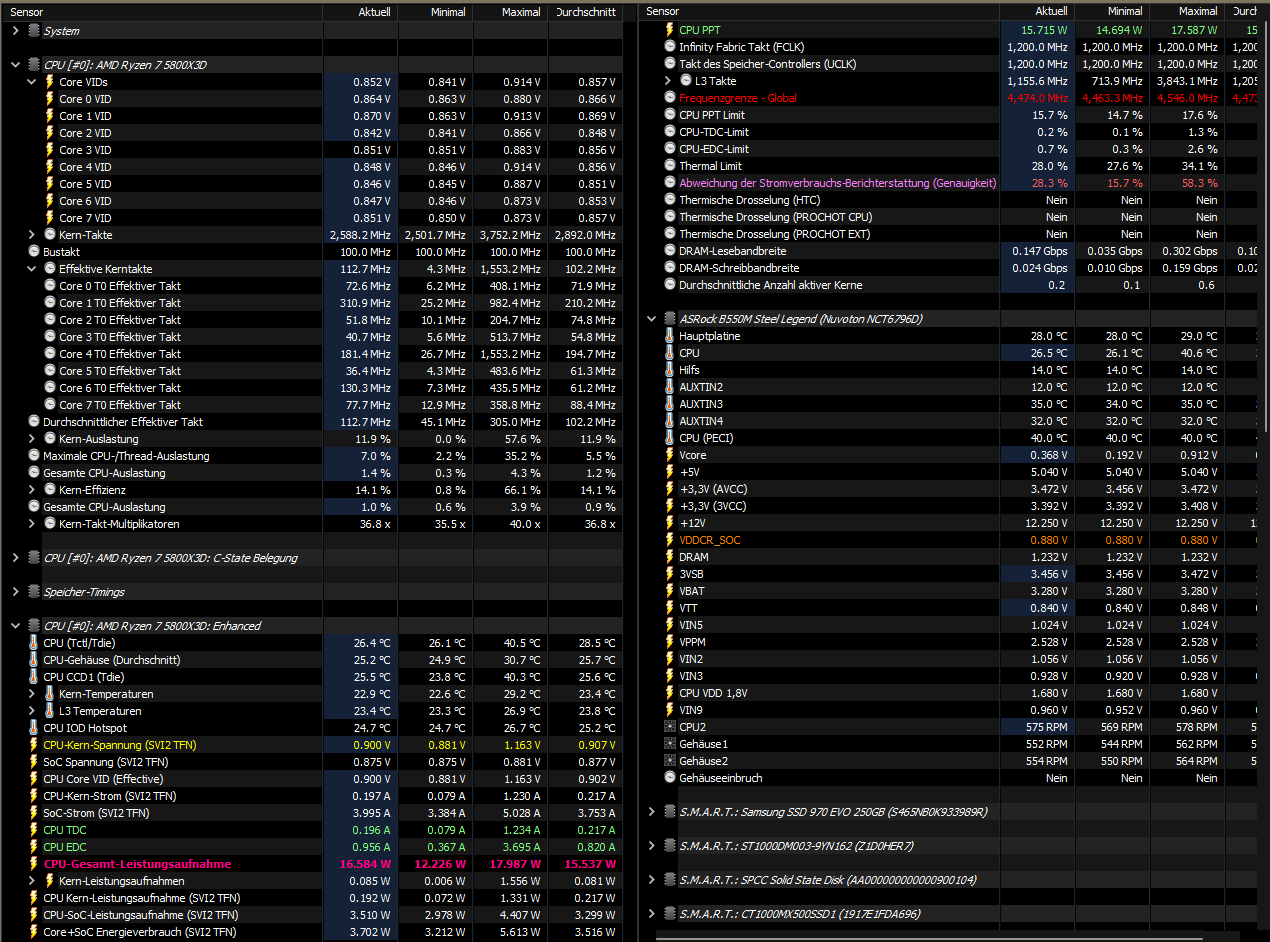Expand the C-State Belegung group

click(16, 558)
